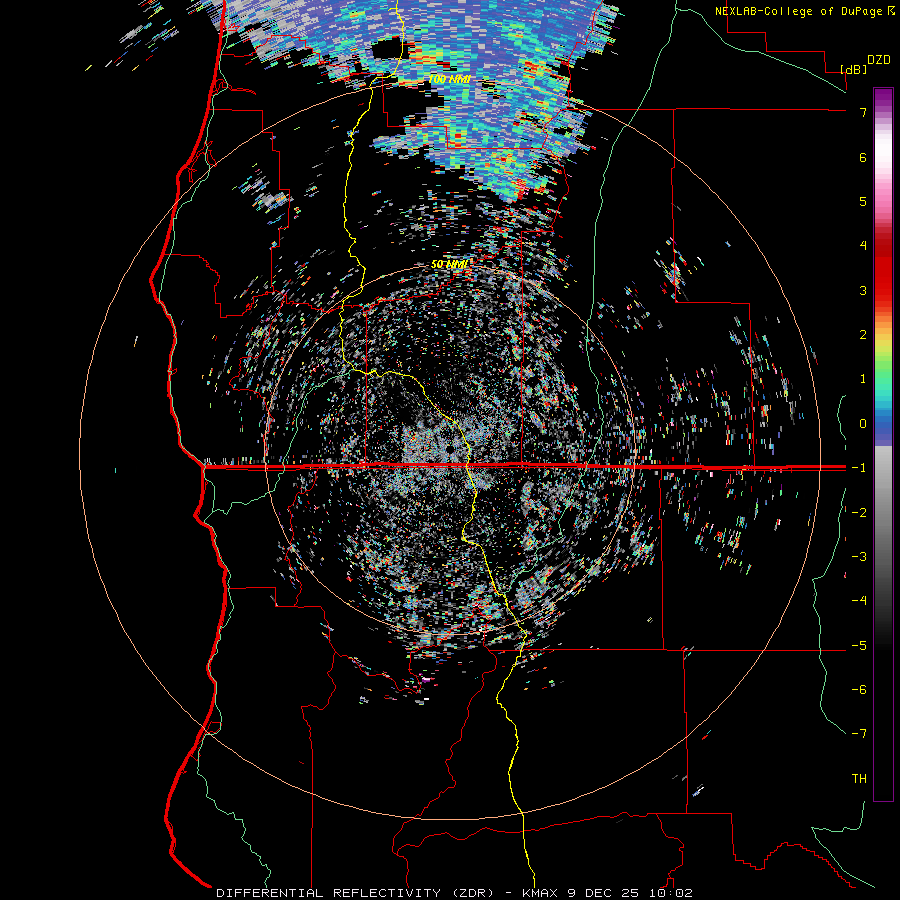Click the 0 value on the scale
Viewport: 900px width, 900px height.
863,424
